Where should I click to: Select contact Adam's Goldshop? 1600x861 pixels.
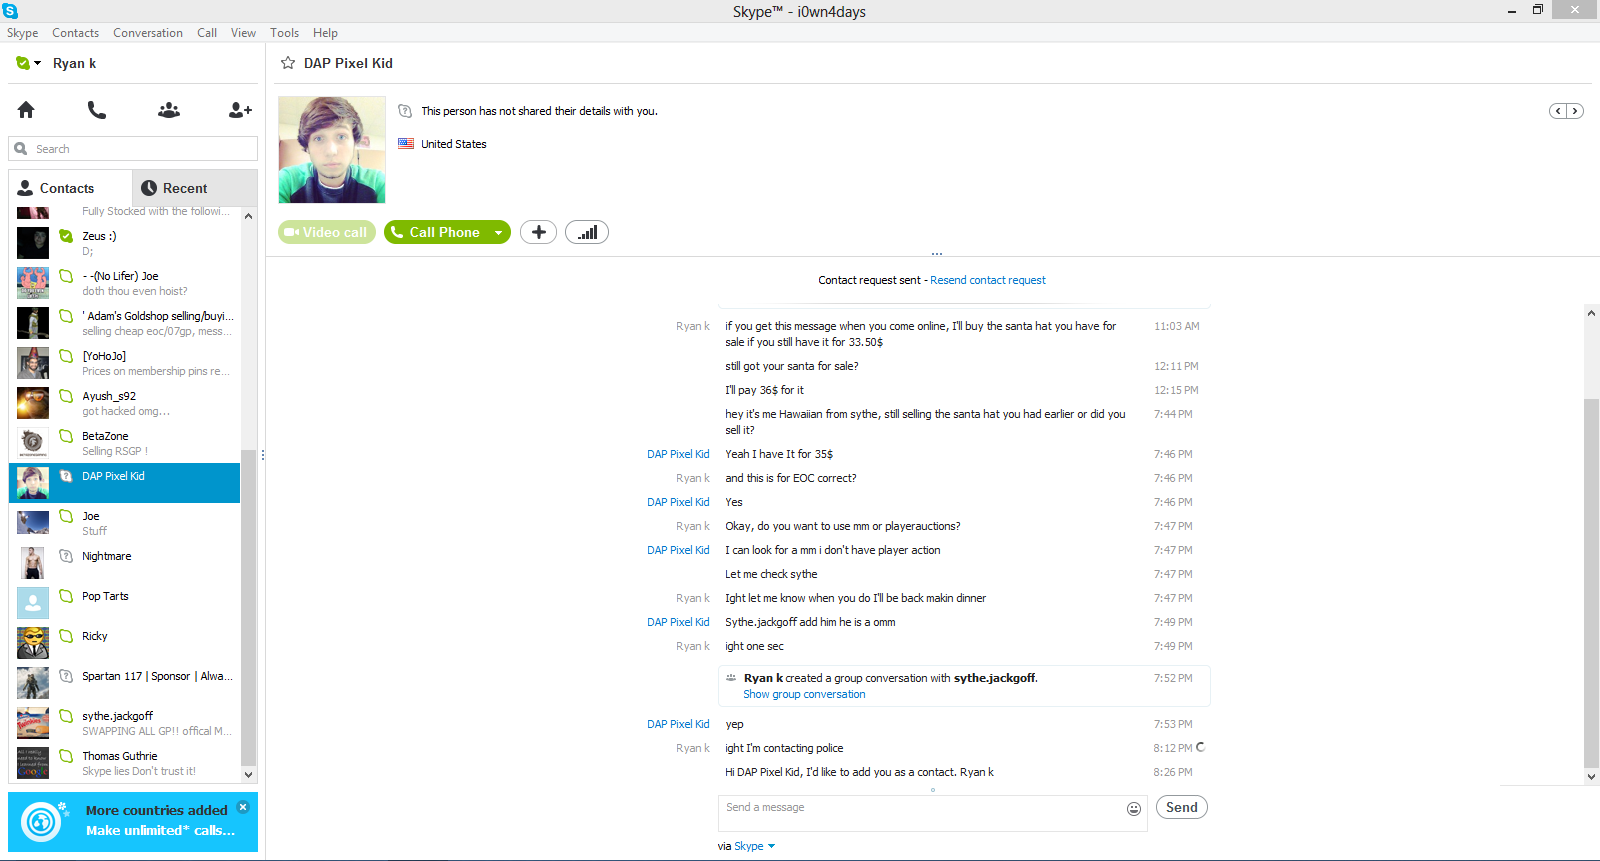(125, 323)
